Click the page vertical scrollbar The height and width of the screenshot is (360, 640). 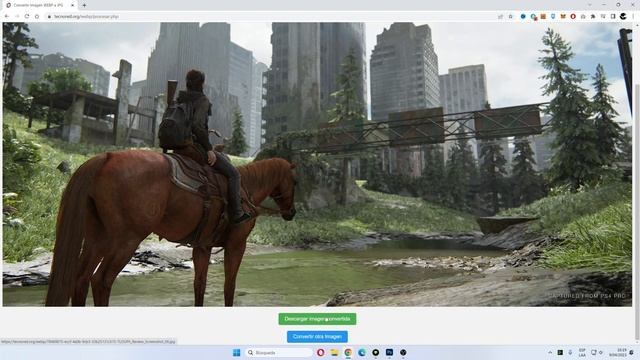pyautogui.click(x=637, y=184)
